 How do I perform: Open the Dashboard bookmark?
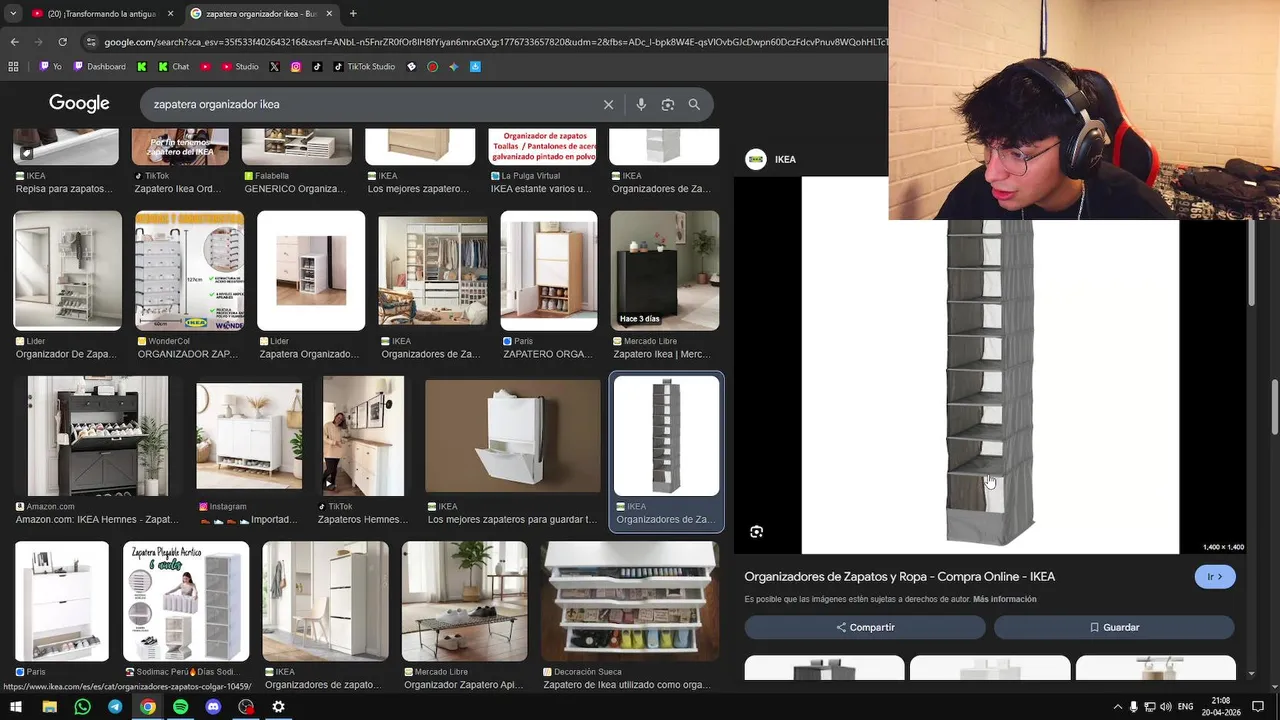[x=100, y=67]
